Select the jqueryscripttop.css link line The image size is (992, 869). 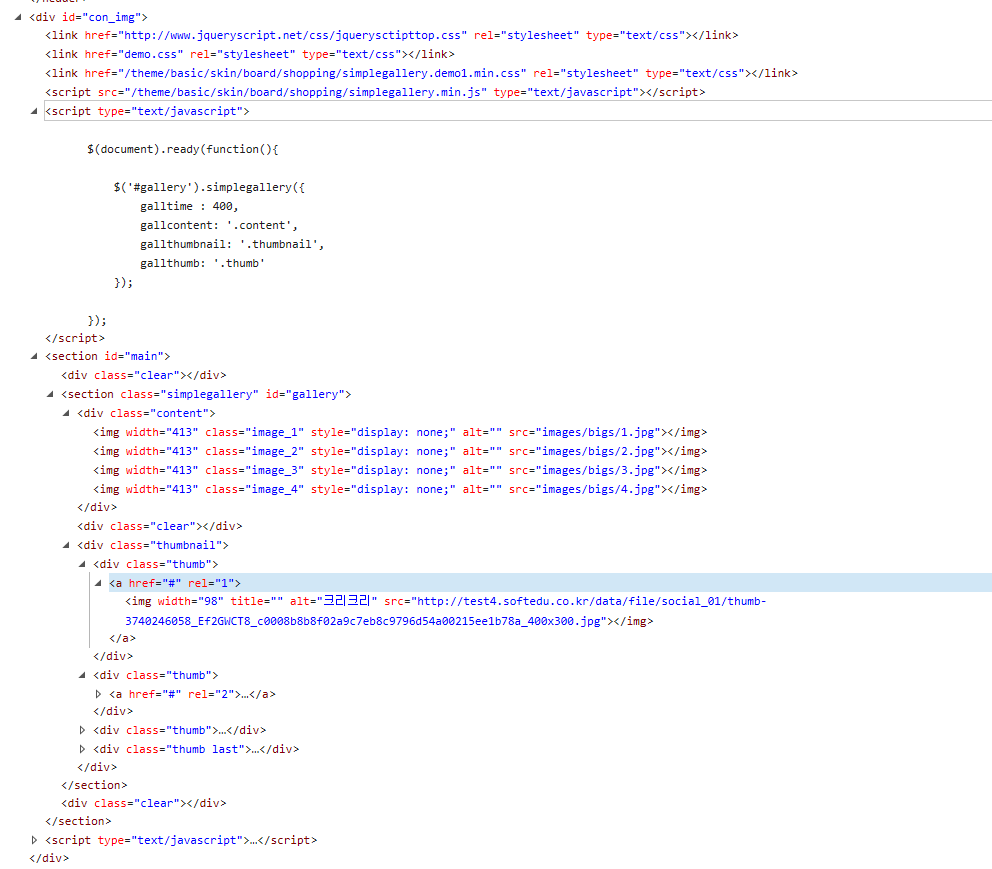tap(392, 35)
